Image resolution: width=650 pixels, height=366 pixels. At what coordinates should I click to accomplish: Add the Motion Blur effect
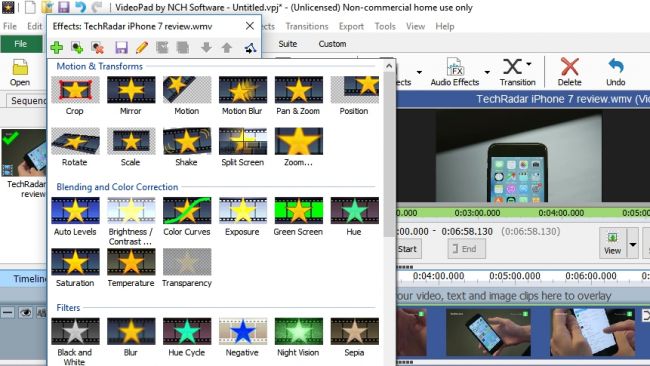tap(243, 96)
